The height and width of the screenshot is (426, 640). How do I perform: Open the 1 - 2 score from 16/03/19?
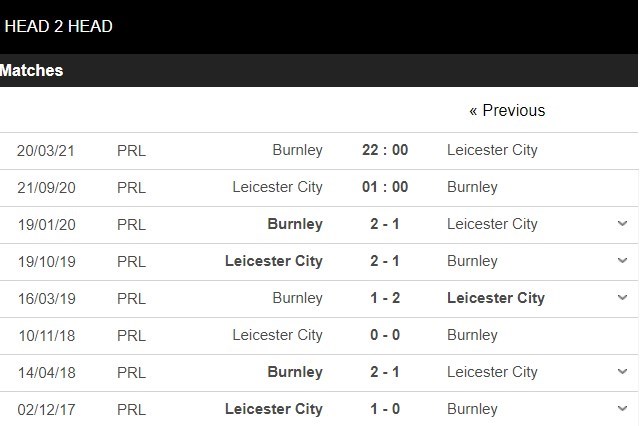click(385, 298)
